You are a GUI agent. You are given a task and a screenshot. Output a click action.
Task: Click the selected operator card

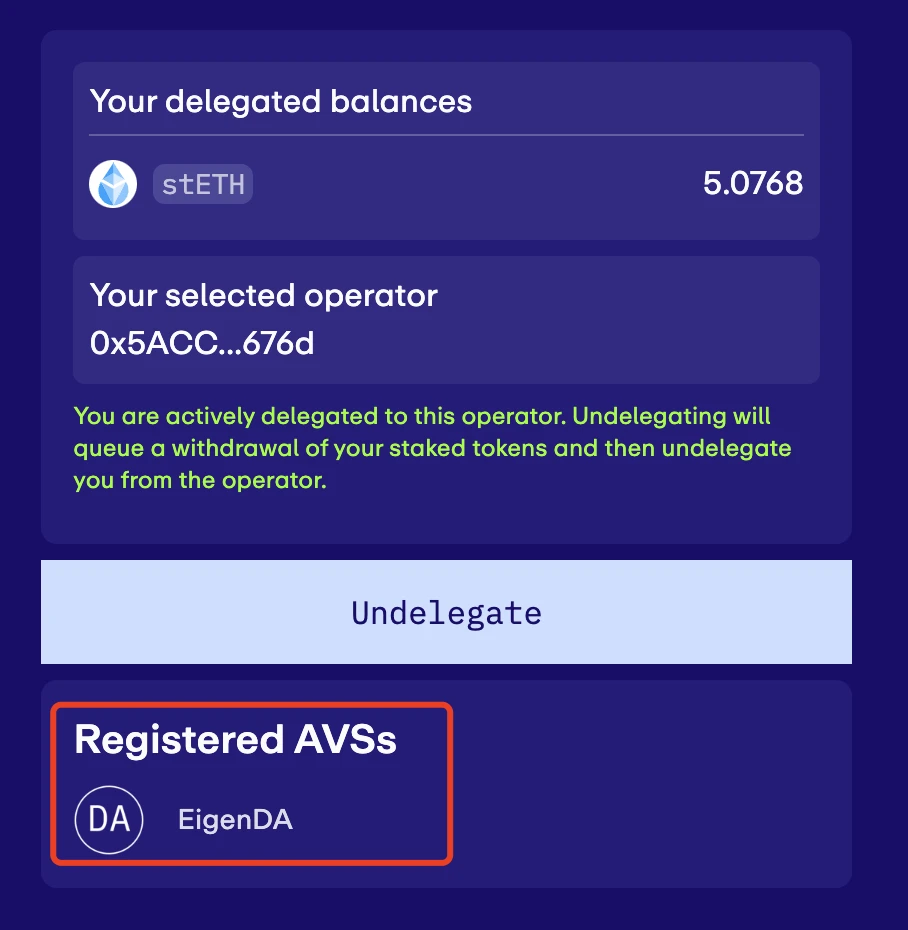(x=446, y=320)
